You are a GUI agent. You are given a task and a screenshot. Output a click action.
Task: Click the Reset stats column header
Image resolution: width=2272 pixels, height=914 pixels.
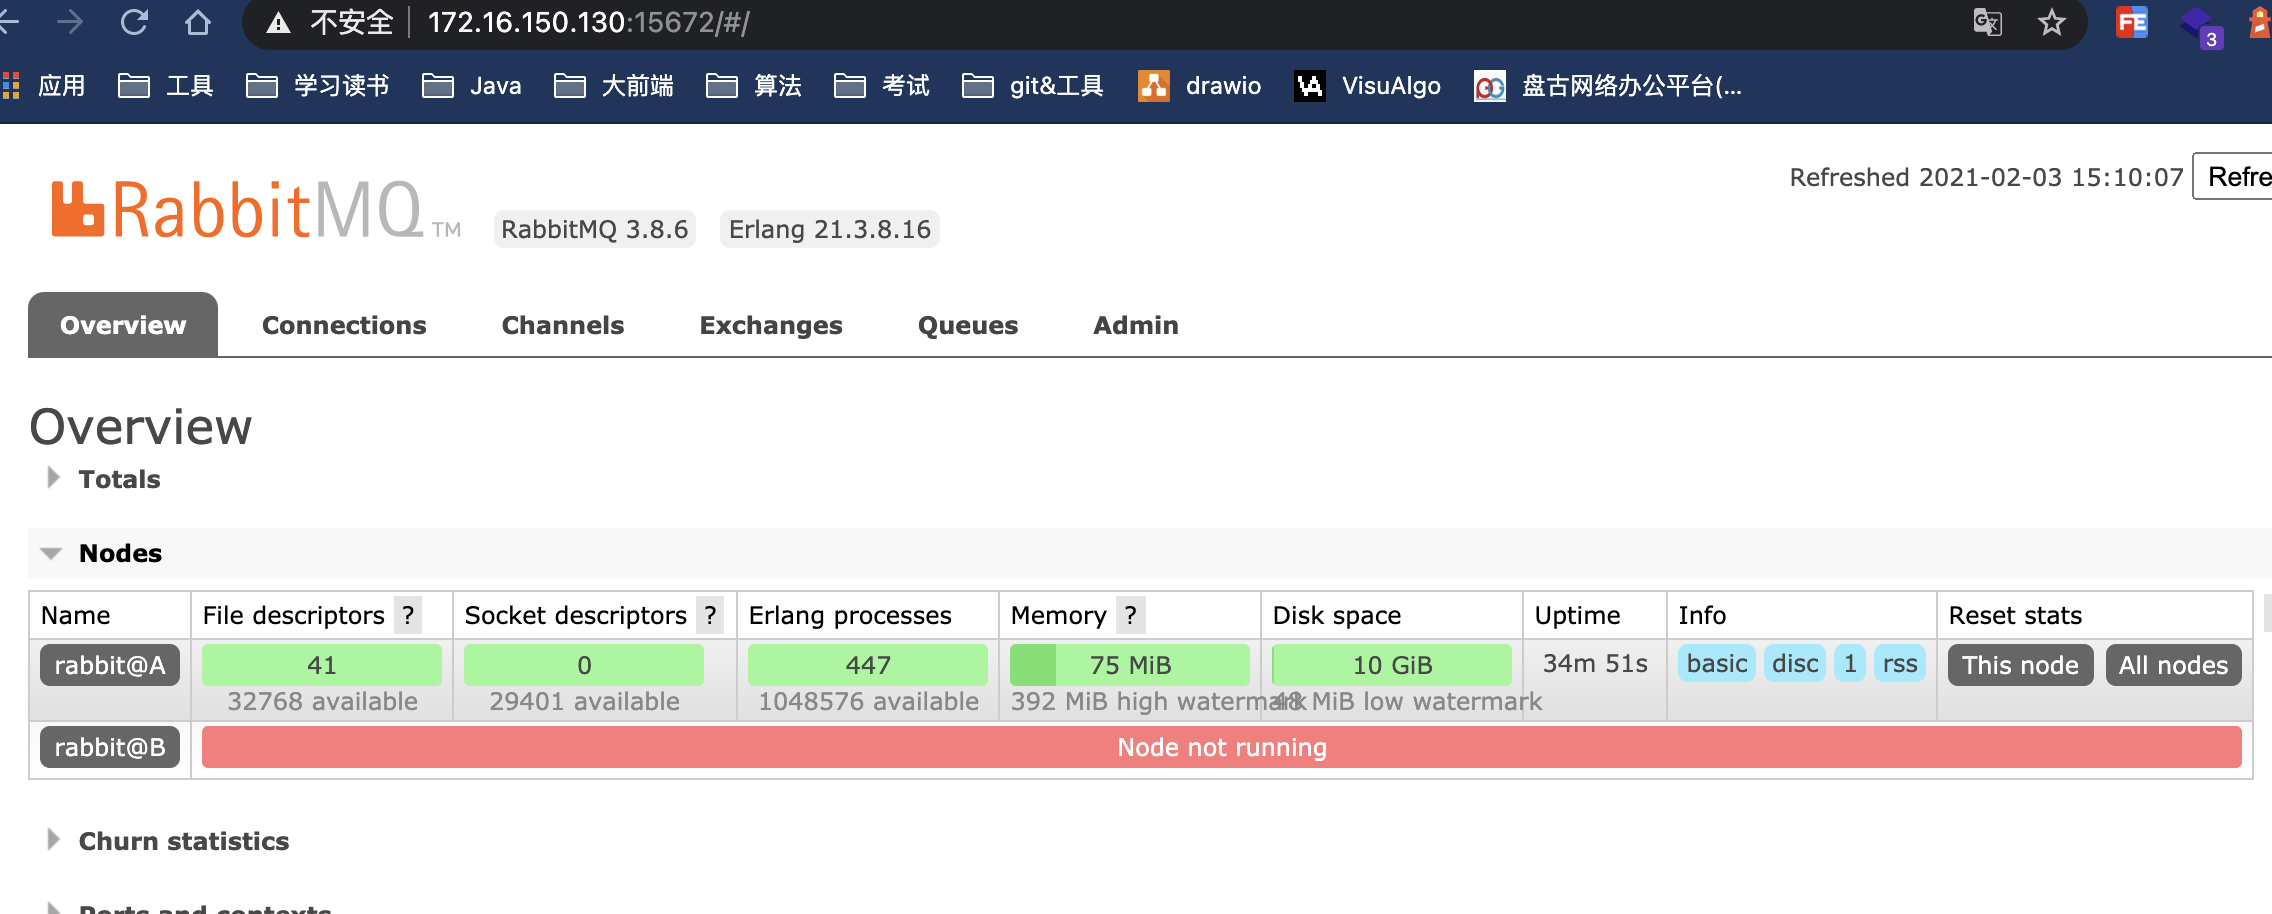(2015, 615)
